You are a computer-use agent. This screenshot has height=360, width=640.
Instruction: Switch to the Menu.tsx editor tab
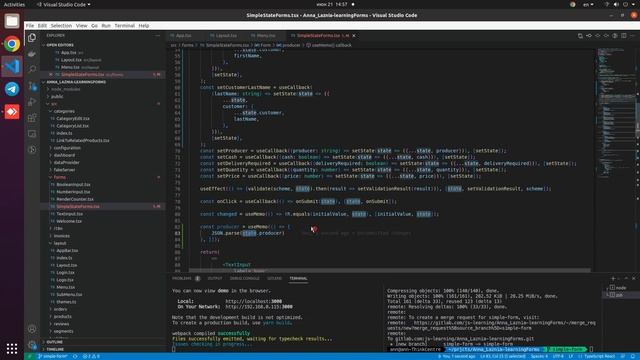pos(266,36)
